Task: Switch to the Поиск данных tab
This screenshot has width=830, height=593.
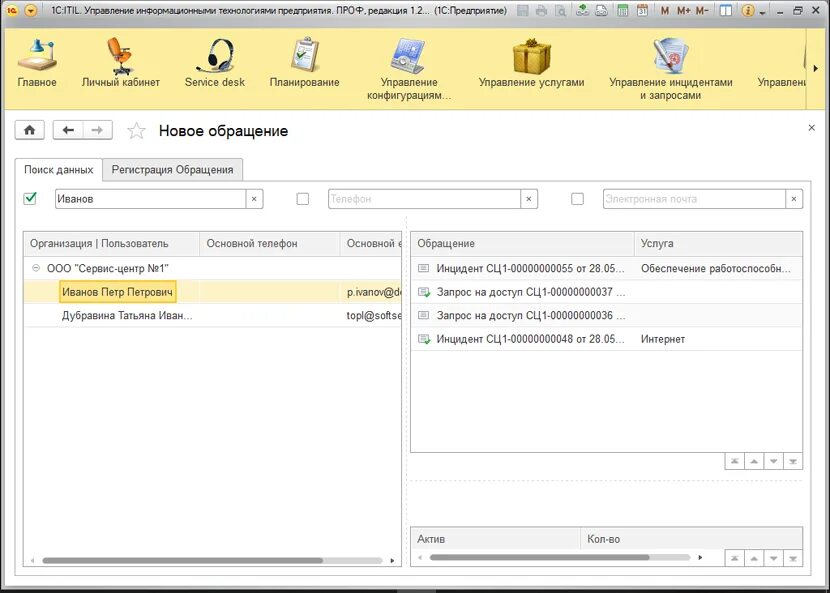Action: [x=58, y=170]
